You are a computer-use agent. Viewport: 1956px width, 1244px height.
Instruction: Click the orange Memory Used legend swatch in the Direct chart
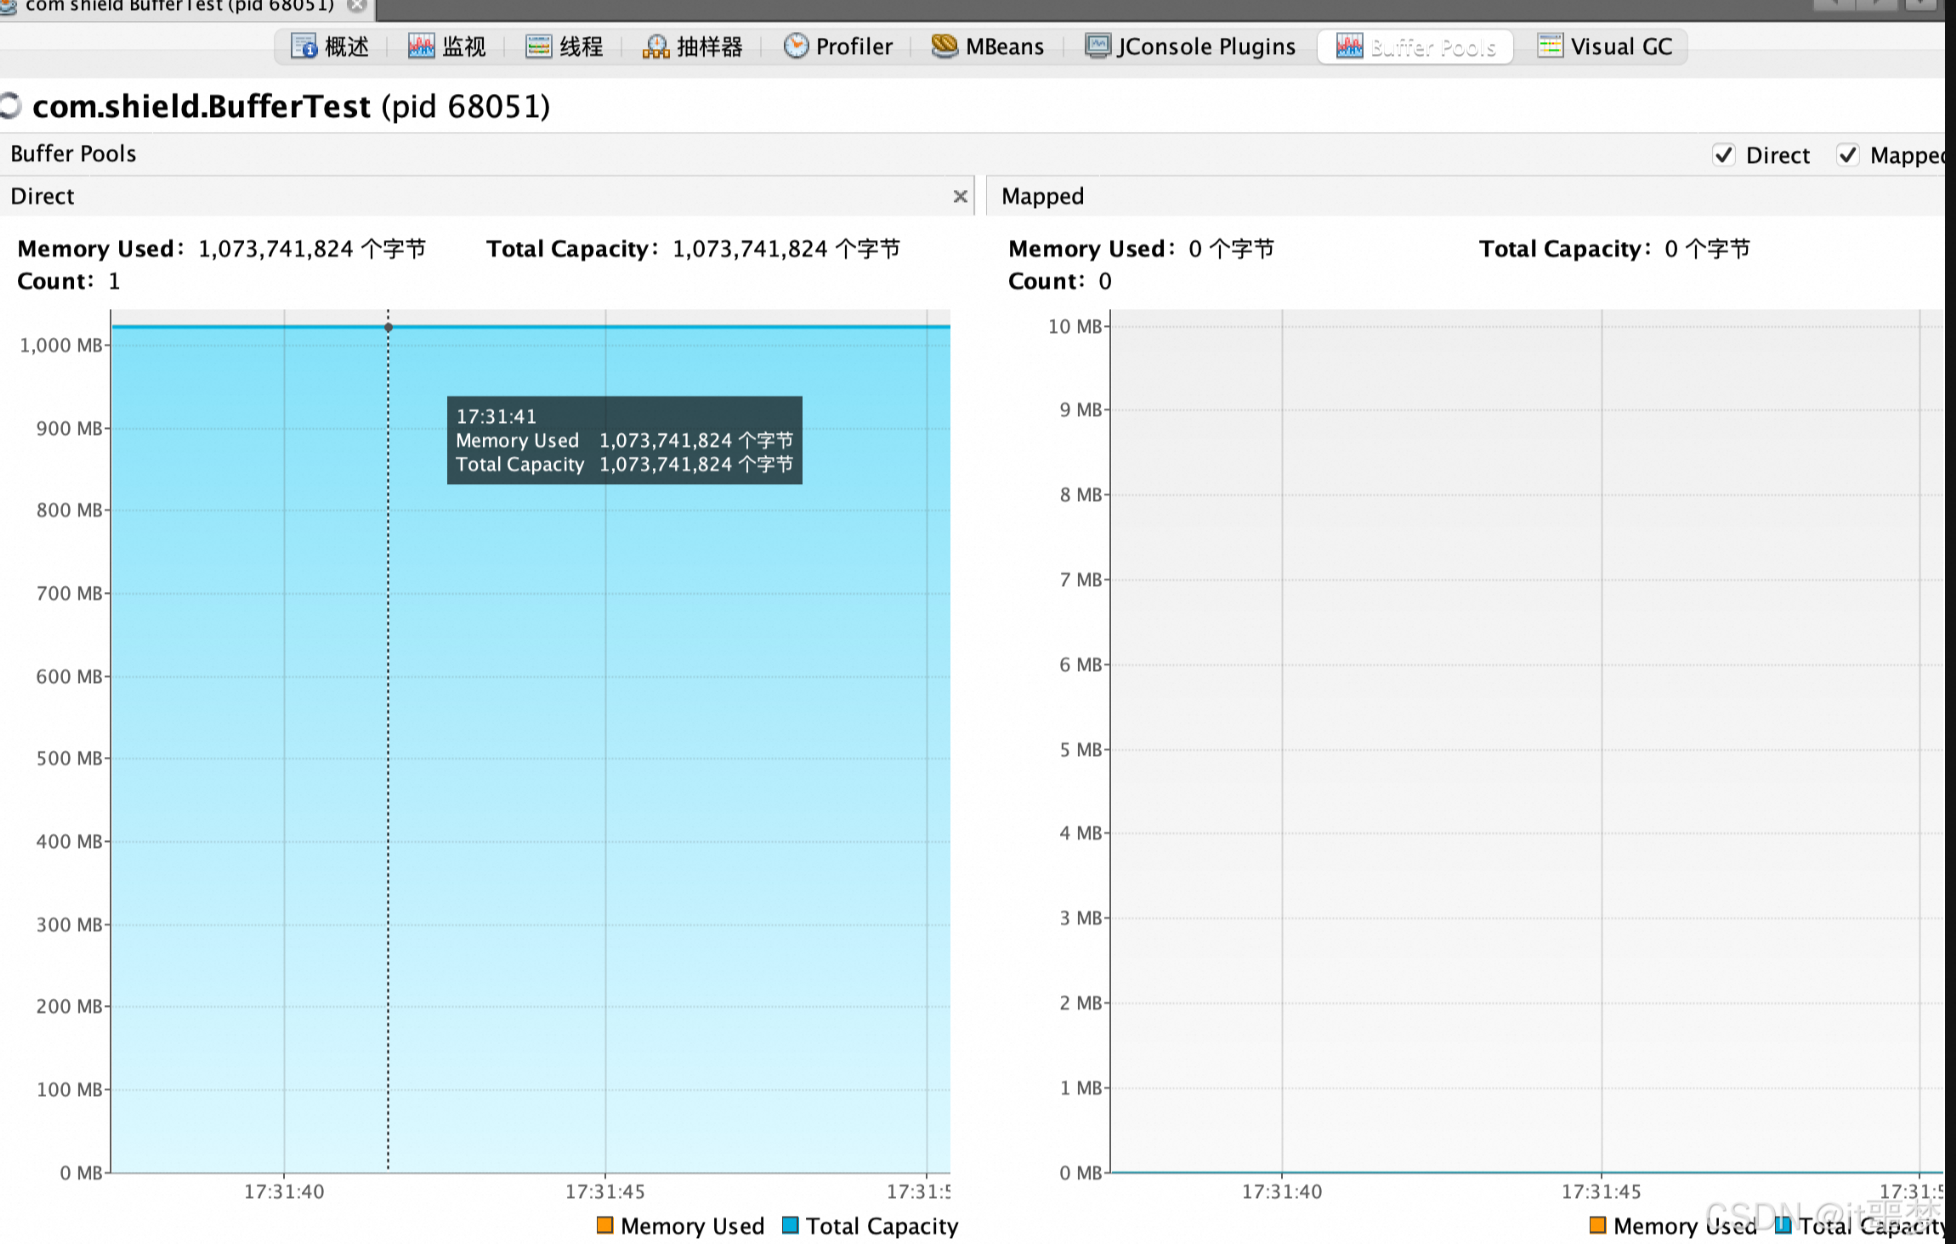point(605,1225)
